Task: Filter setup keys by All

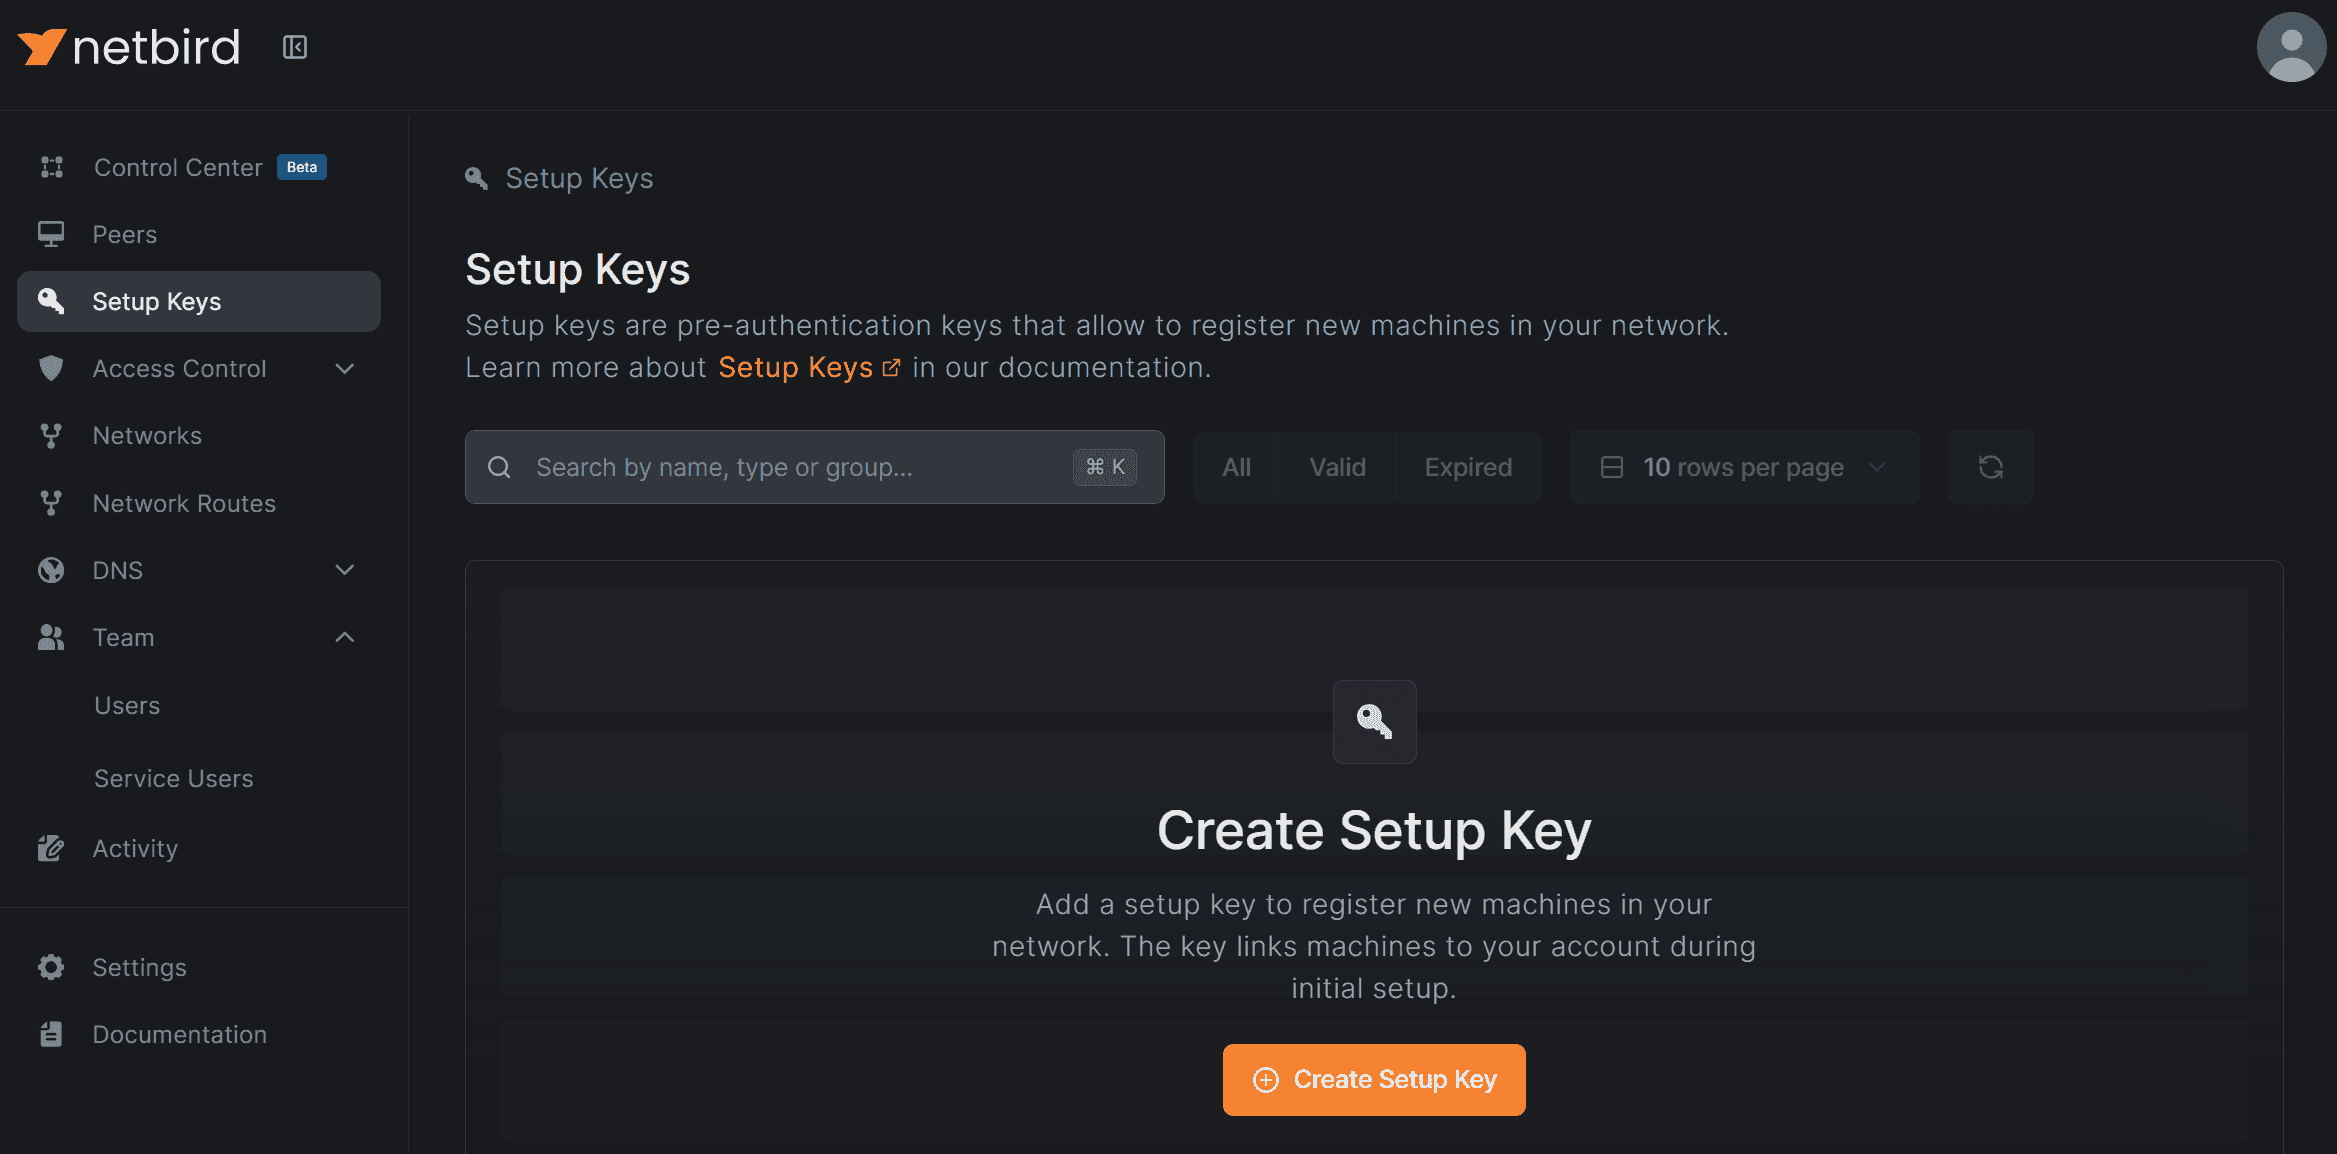Action: click(1236, 467)
